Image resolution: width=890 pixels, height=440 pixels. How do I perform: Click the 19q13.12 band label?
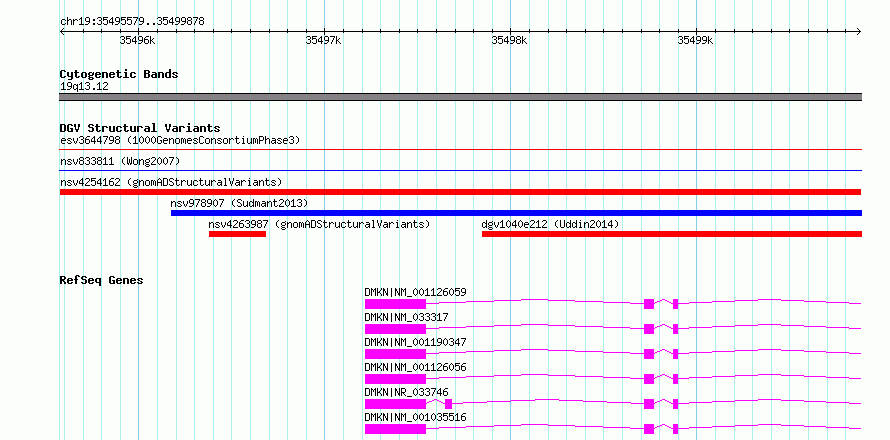pos(84,87)
